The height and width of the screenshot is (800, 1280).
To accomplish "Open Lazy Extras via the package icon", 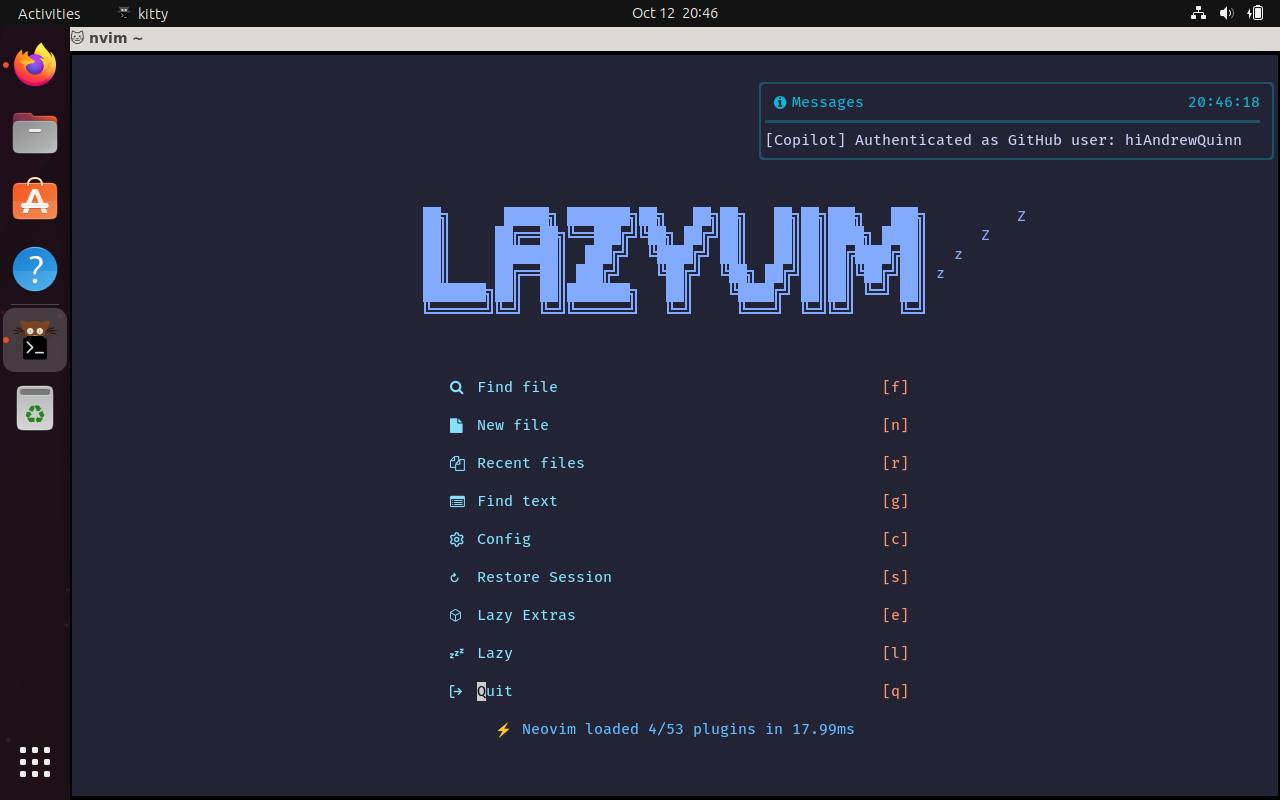I will tap(457, 615).
